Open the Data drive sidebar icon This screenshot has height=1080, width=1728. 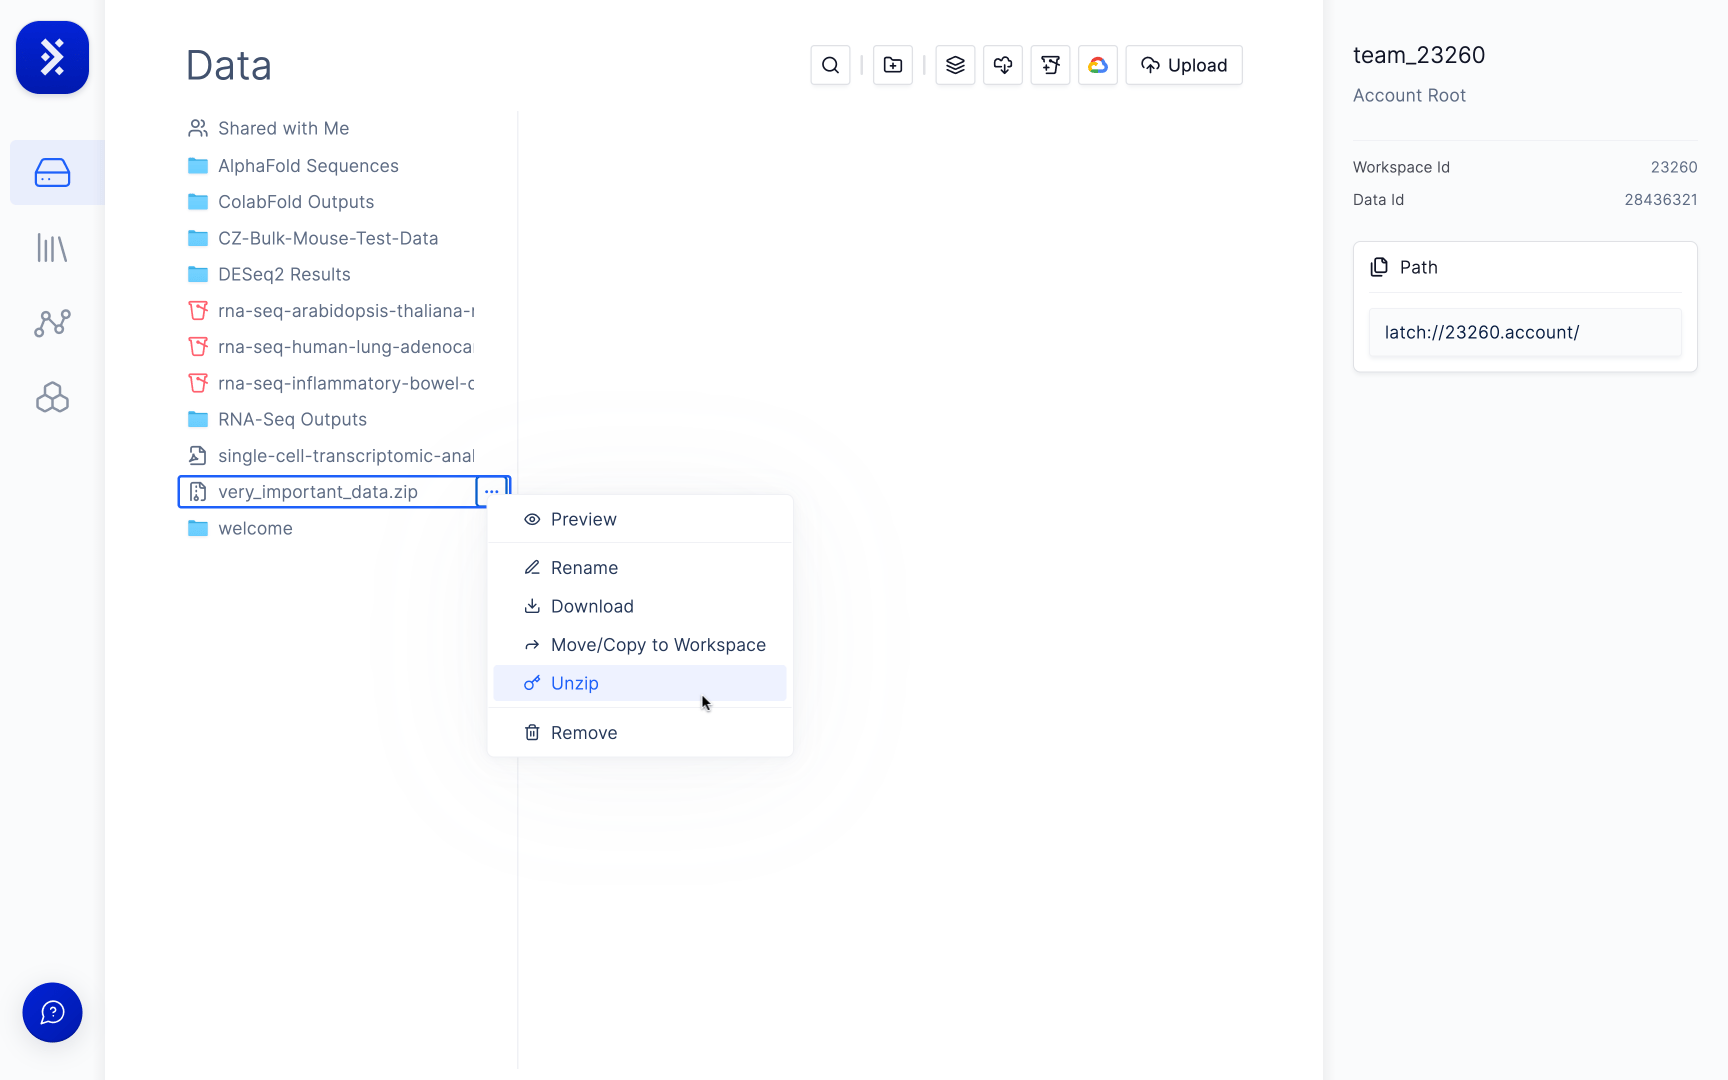coord(53,173)
